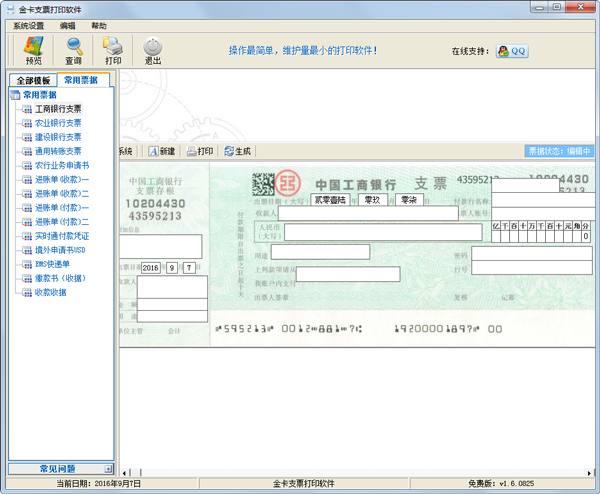
Task: Contact QQ online support
Action: click(x=512, y=51)
